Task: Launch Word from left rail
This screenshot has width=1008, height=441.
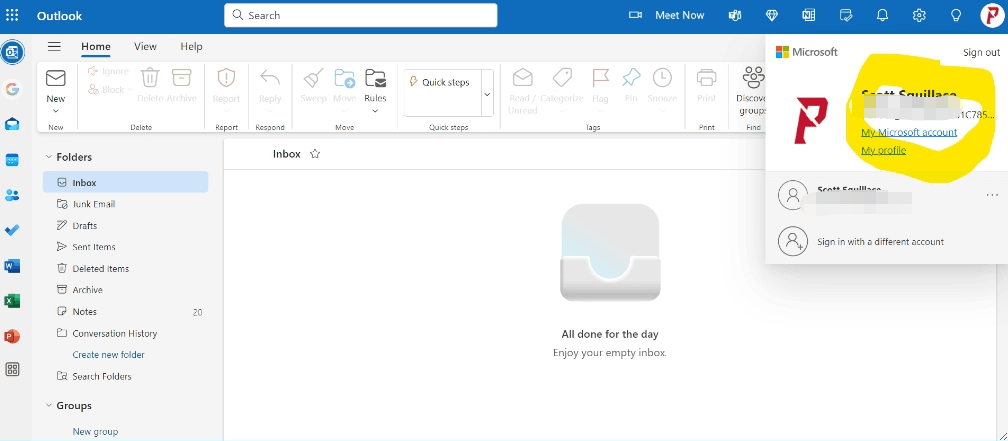Action: [12, 266]
